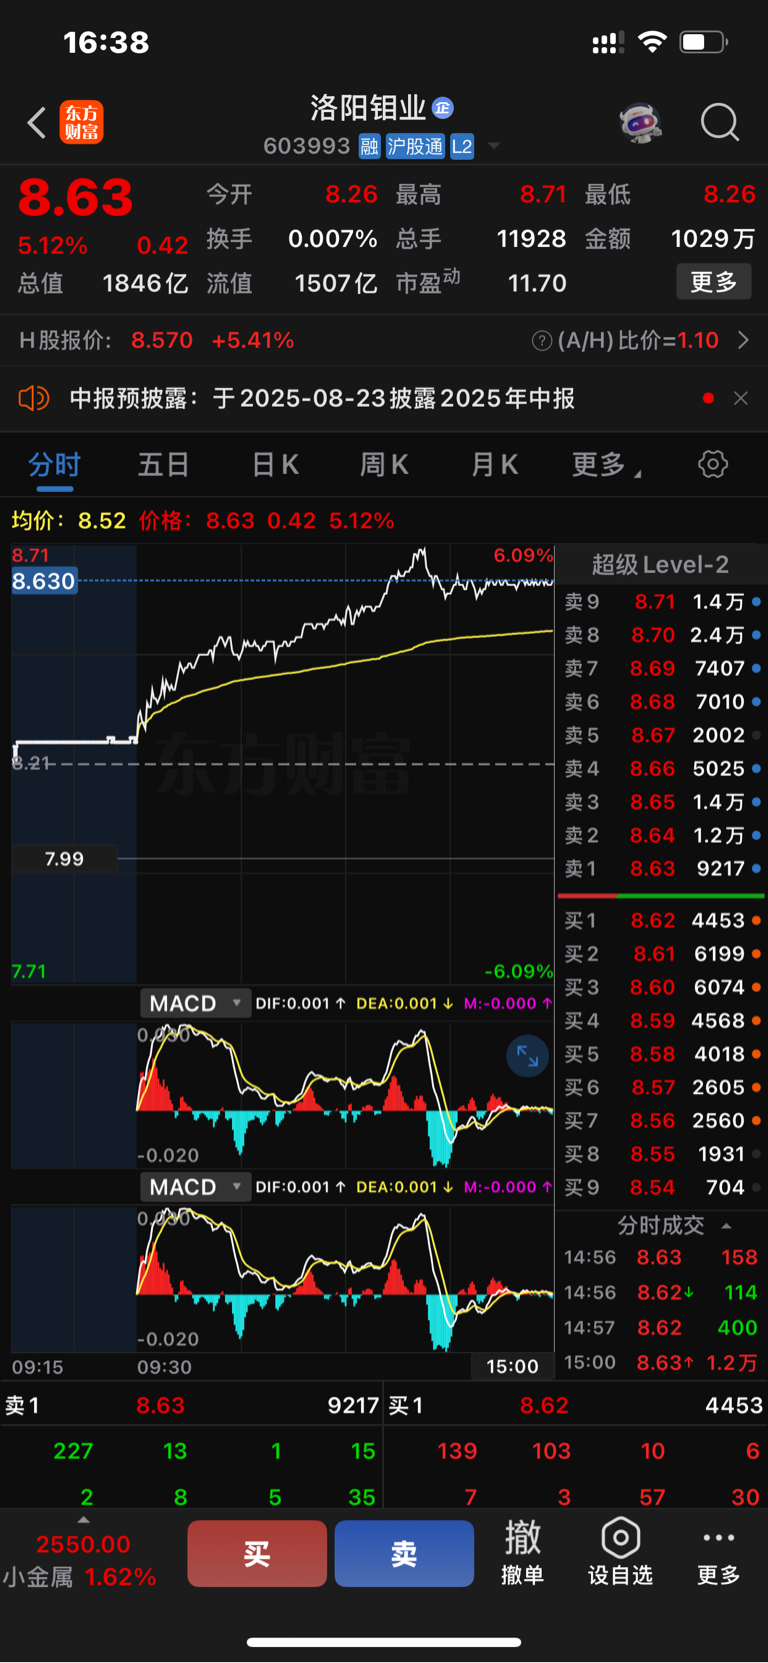
Task: Open first MACD indicator dropdown
Action: 195,1003
